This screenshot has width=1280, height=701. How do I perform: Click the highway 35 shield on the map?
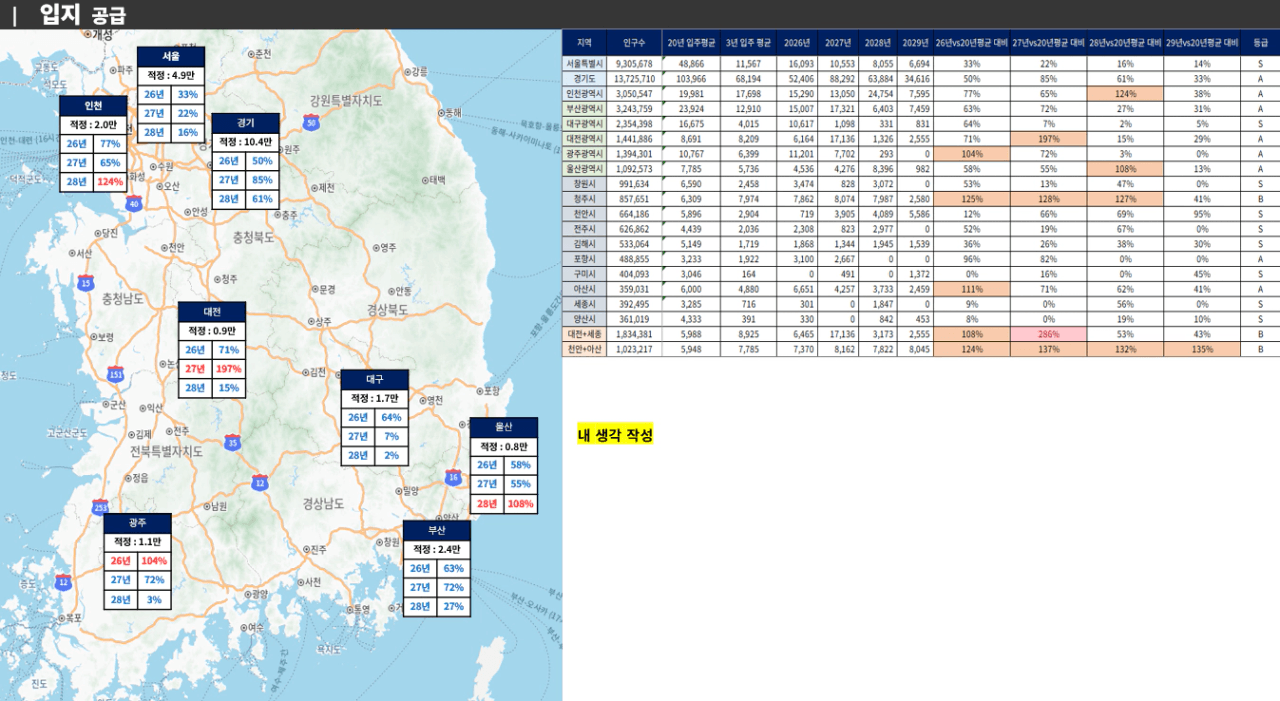click(233, 441)
